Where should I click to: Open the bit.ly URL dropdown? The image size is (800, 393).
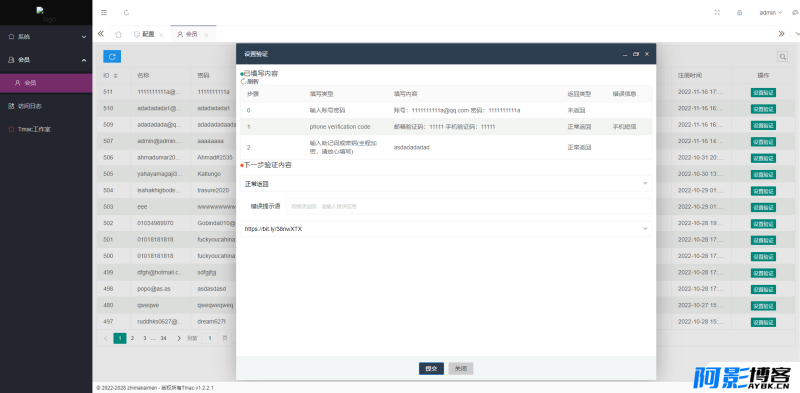(445, 229)
